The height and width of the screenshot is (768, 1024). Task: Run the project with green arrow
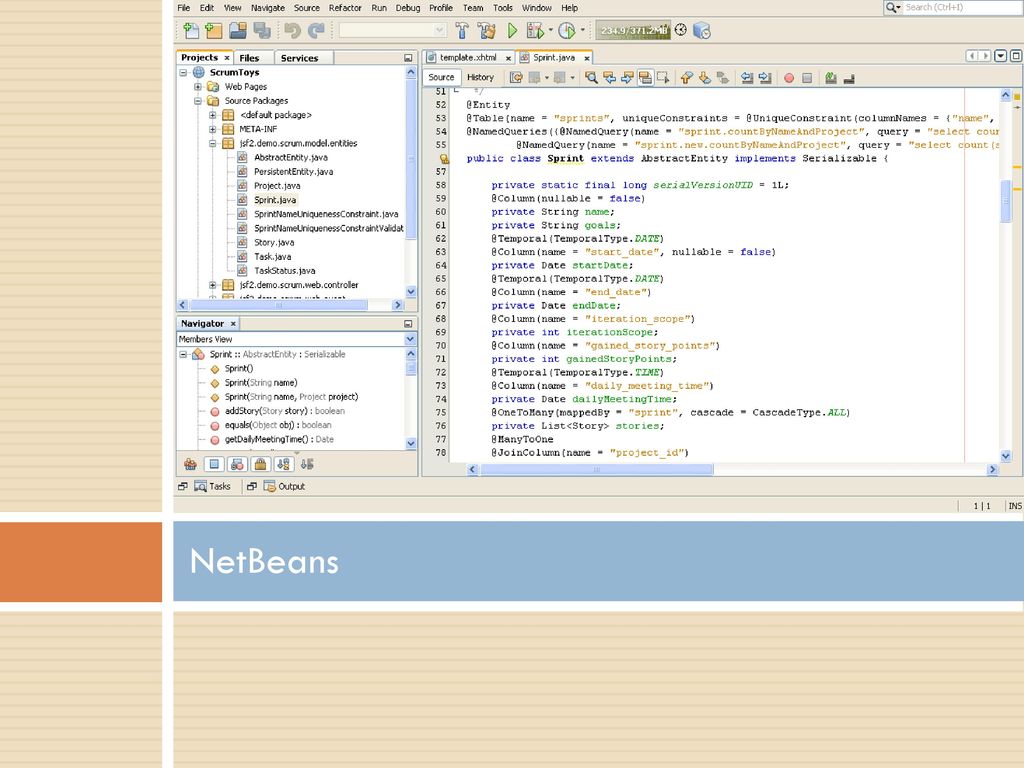coord(513,30)
